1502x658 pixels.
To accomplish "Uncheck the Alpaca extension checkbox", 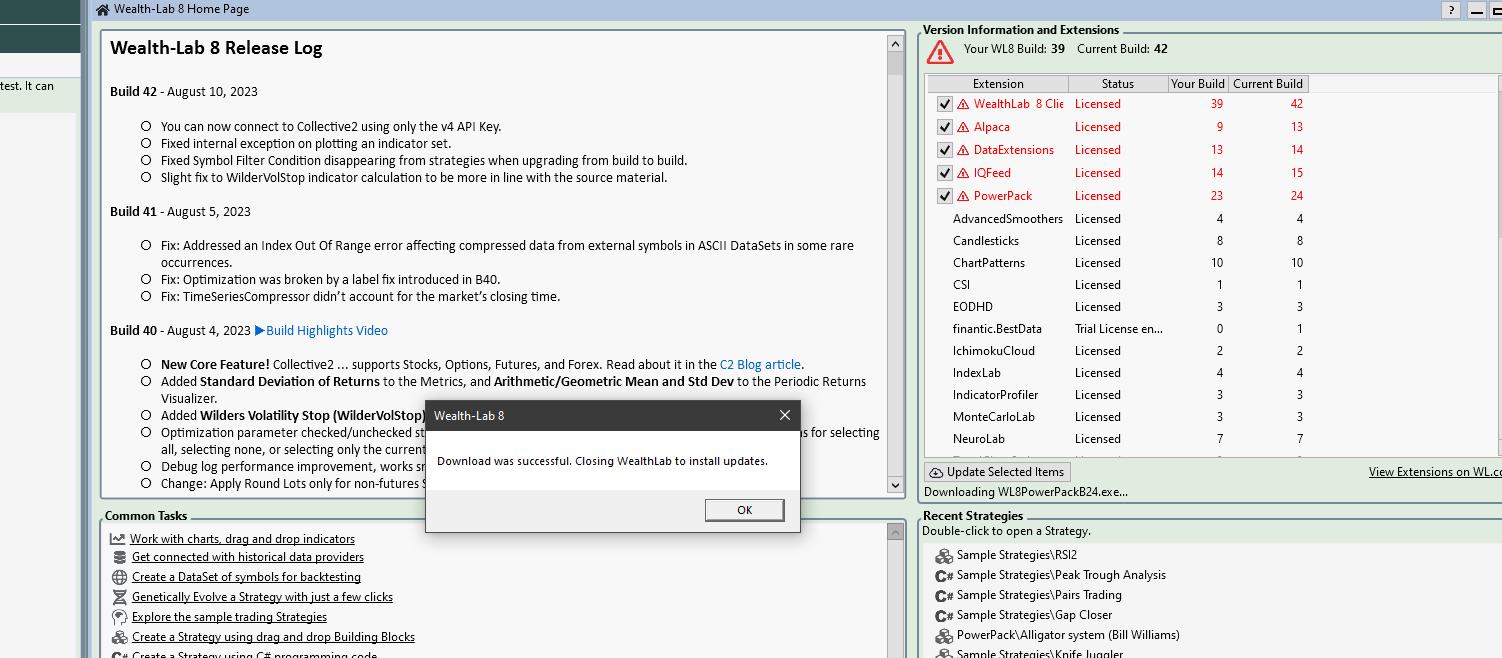I will [944, 127].
